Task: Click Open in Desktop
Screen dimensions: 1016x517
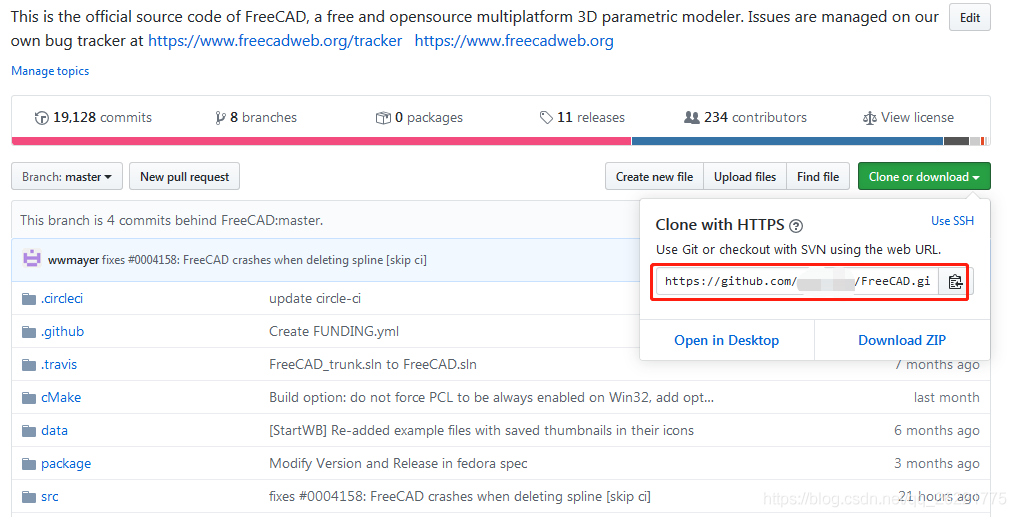Action: coord(726,340)
